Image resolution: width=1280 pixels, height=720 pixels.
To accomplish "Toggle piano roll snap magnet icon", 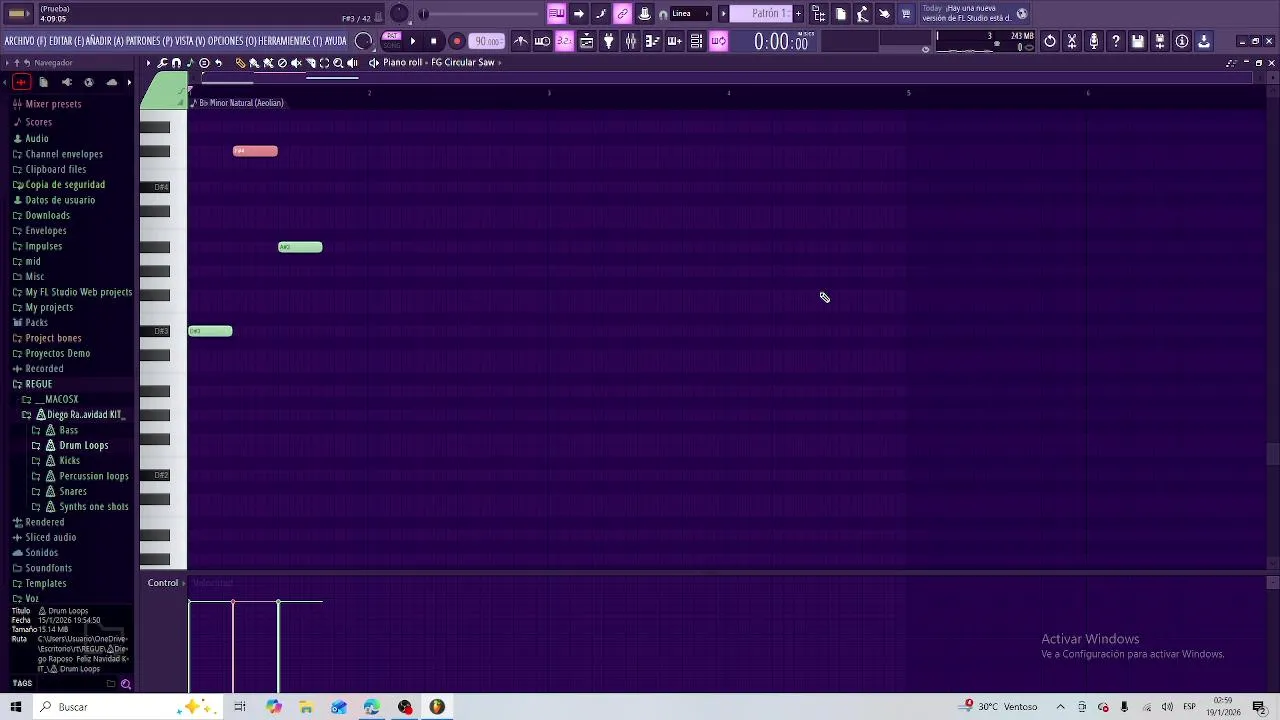I will point(176,63).
